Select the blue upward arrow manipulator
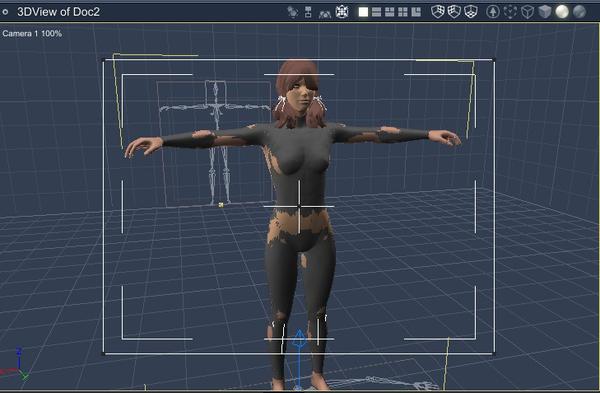The image size is (600, 393). [299, 339]
